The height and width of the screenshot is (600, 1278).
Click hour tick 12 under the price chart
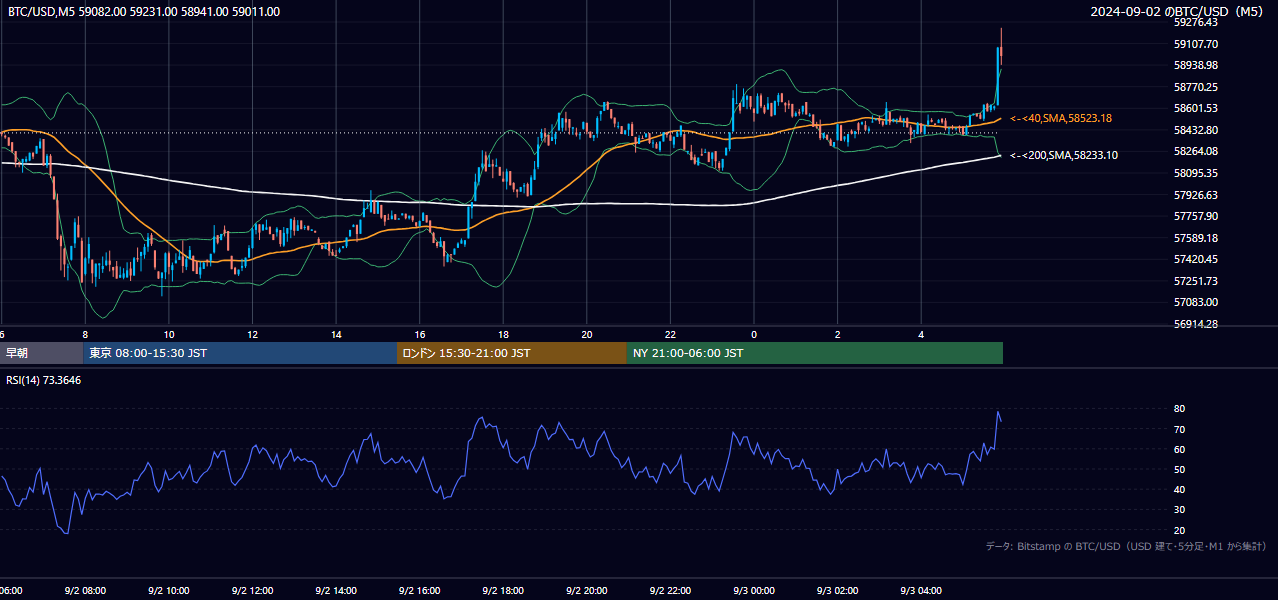click(x=253, y=334)
